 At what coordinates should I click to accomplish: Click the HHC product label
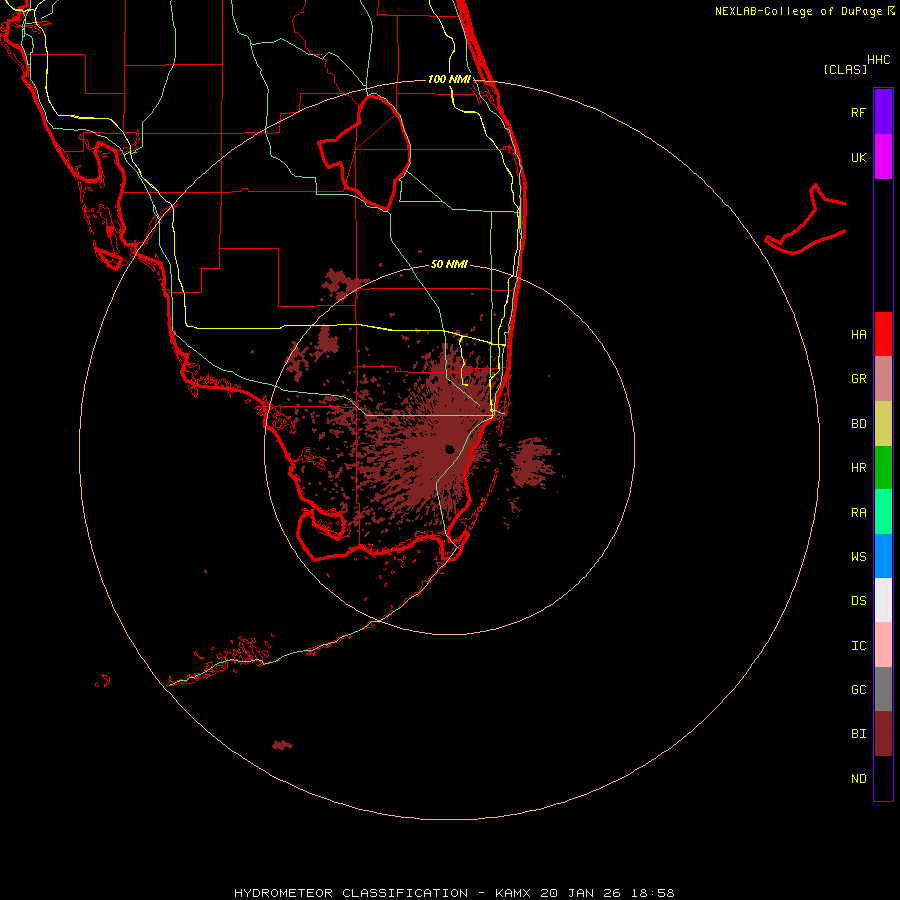[878, 60]
